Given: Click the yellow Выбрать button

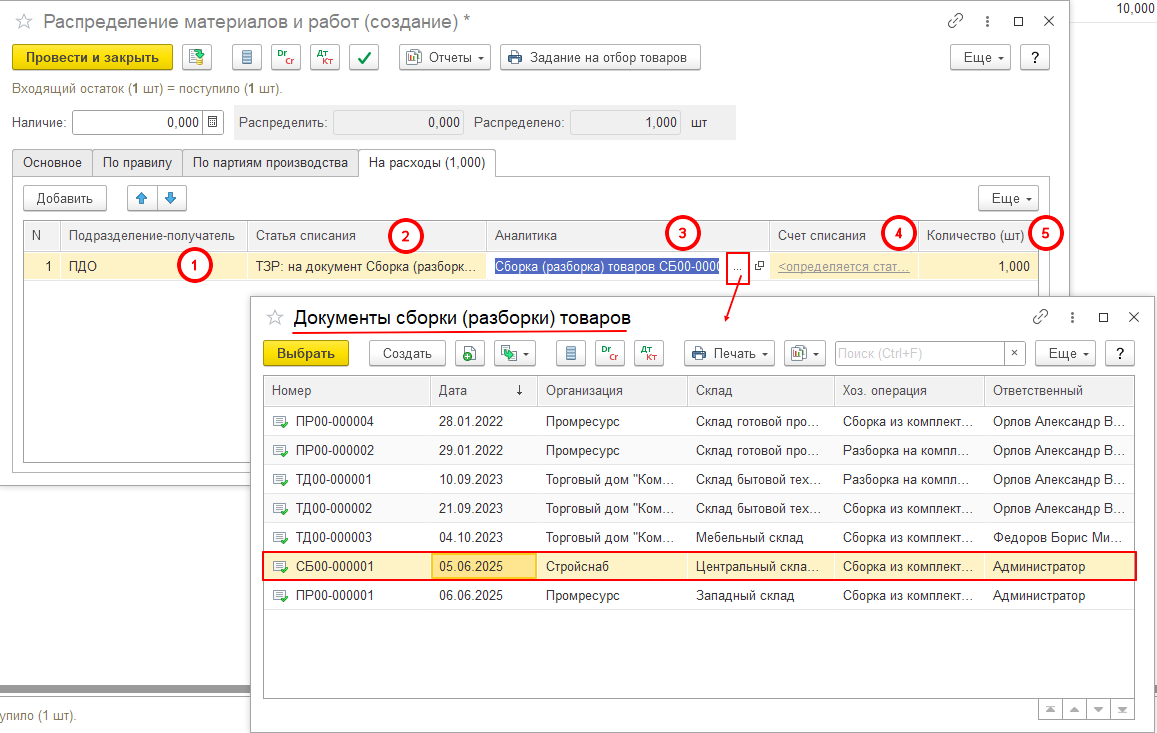Looking at the screenshot, I should point(305,353).
